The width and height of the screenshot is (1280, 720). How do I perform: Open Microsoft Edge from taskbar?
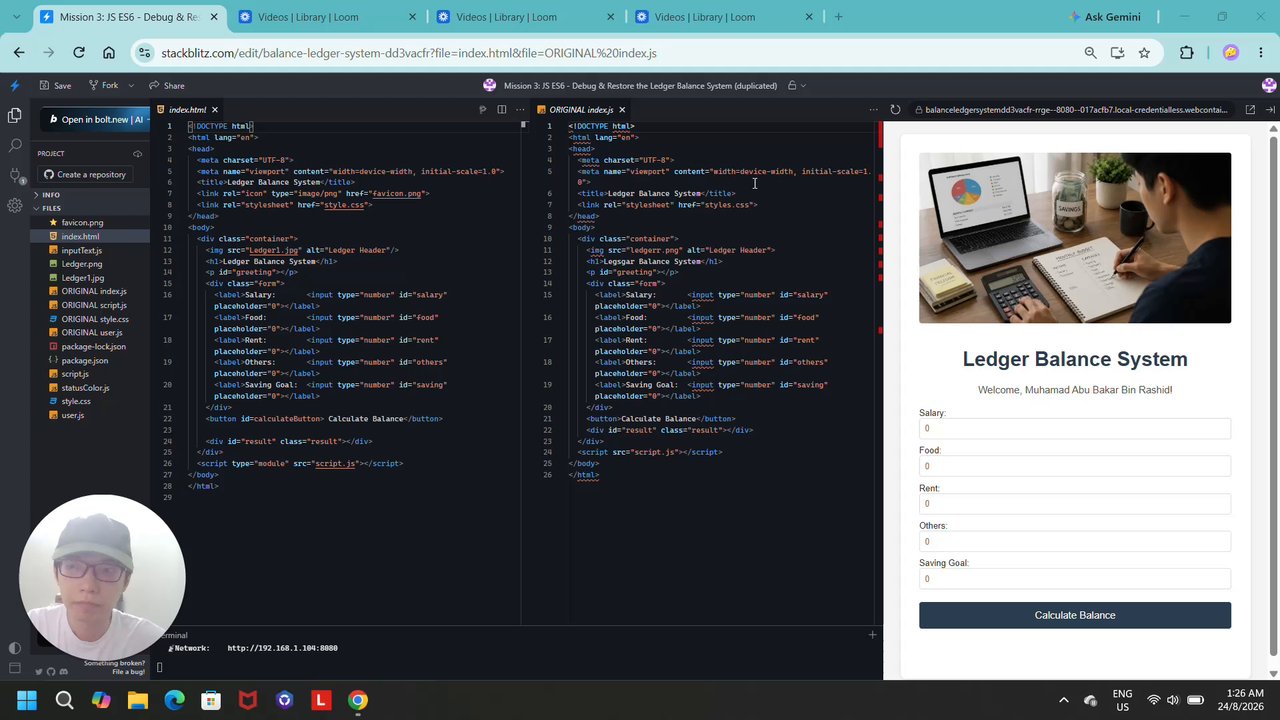click(x=174, y=700)
